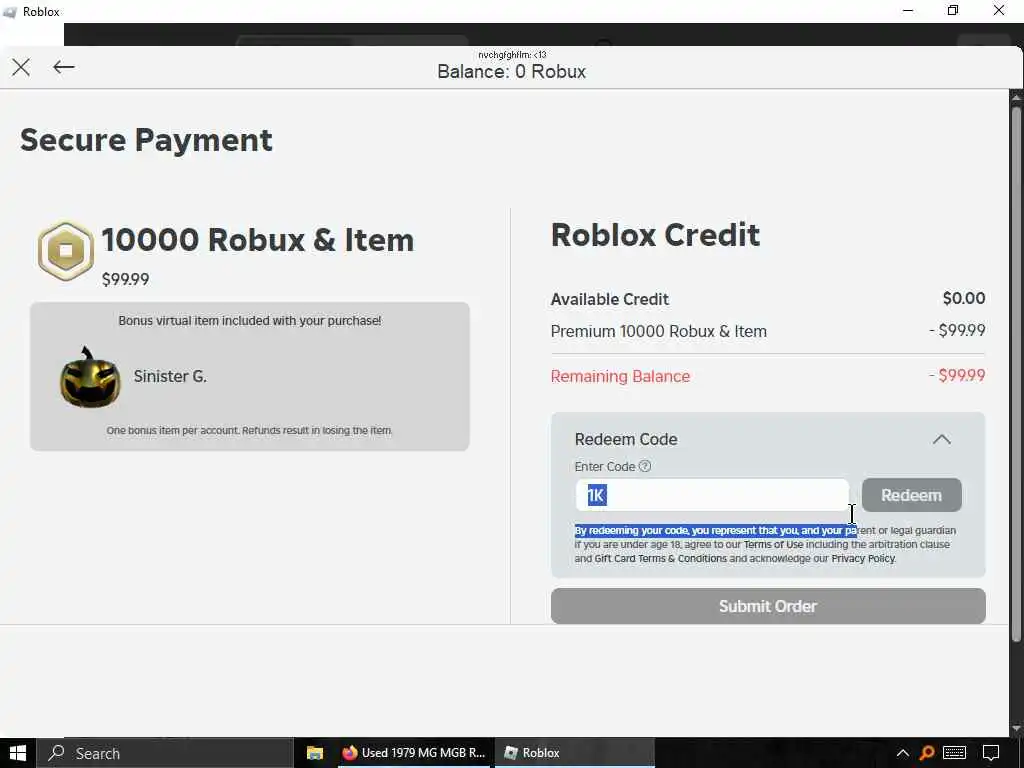The width and height of the screenshot is (1024, 768).
Task: Click the red -$99.99 remaining balance amount
Action: pyautogui.click(x=957, y=376)
